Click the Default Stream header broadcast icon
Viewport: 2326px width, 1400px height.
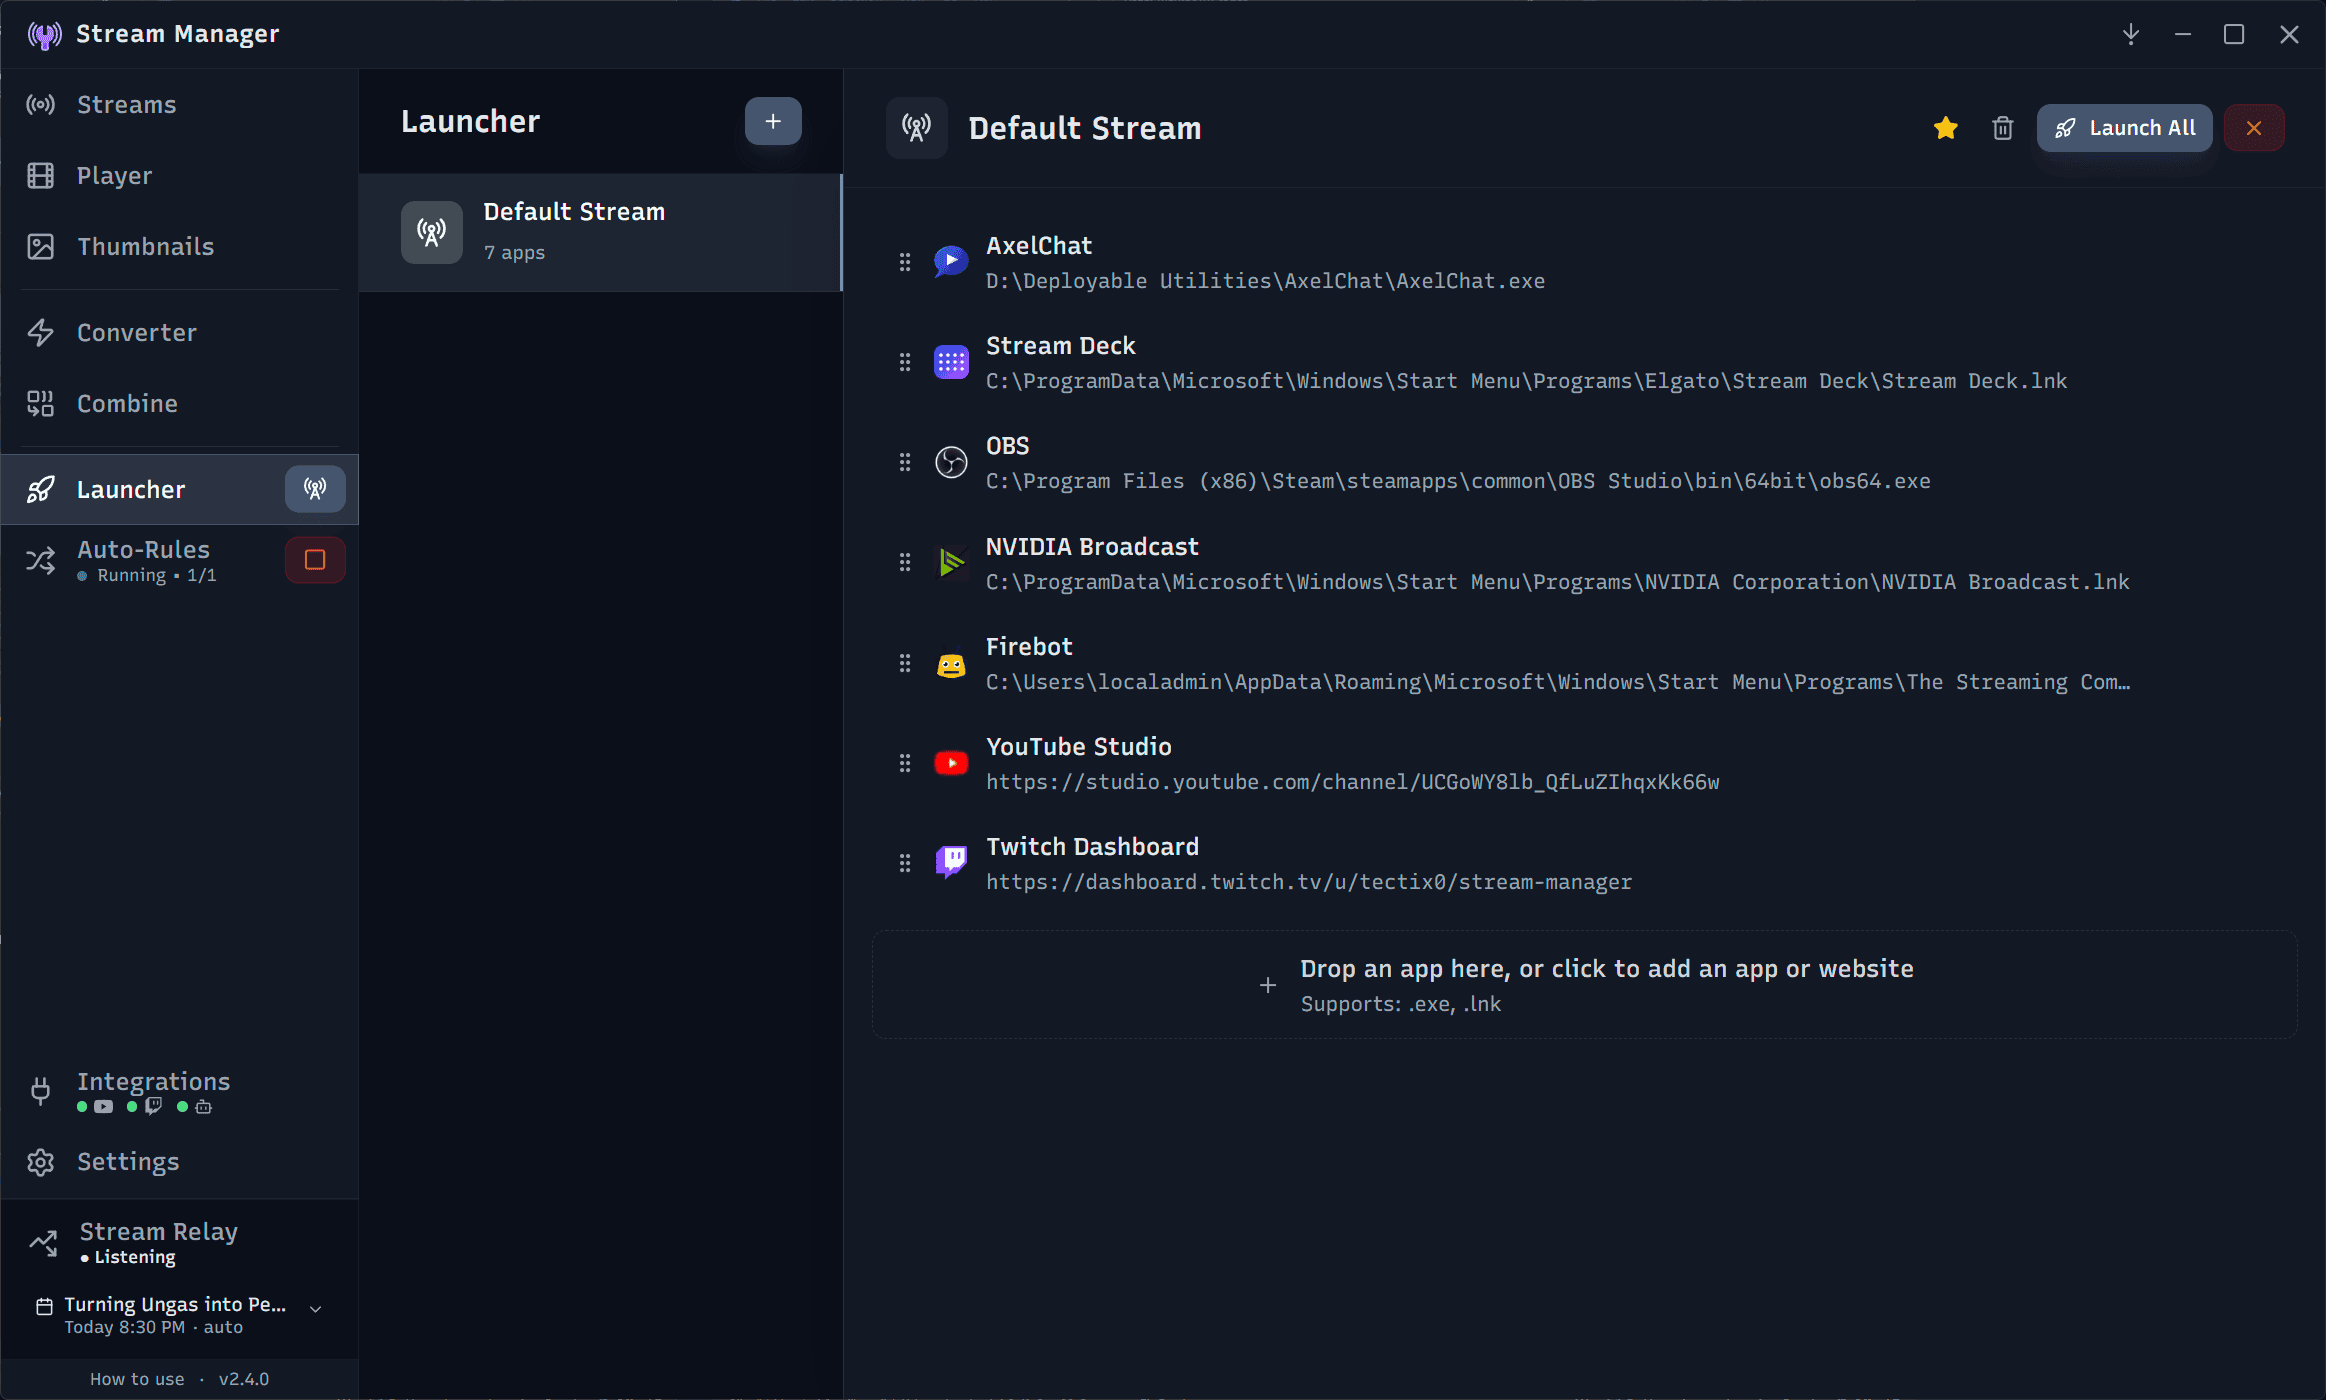tap(916, 128)
